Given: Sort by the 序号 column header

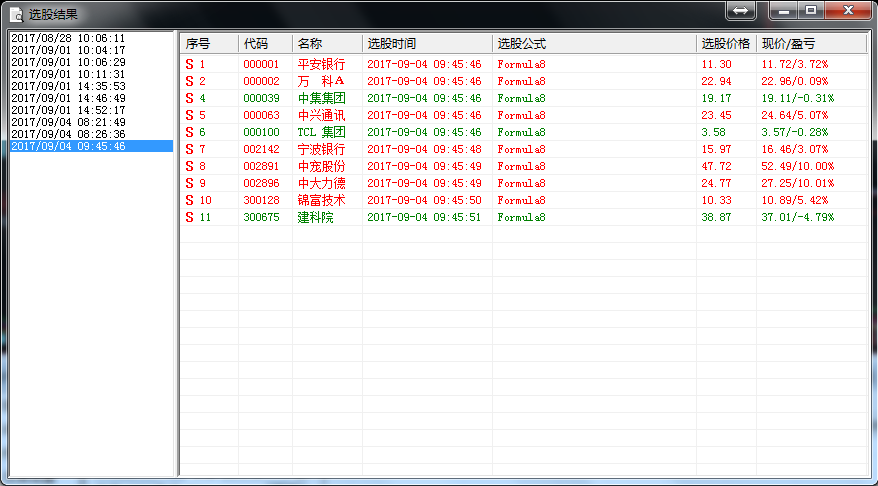Looking at the screenshot, I should point(209,44).
